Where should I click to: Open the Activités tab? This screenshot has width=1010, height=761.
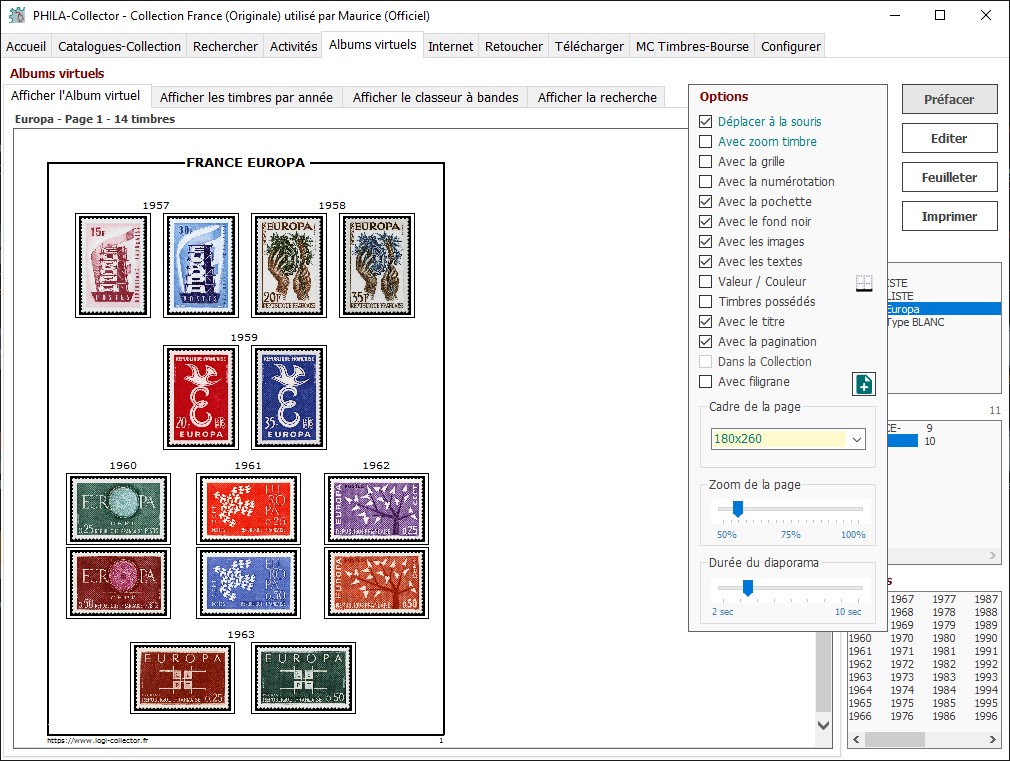(293, 46)
